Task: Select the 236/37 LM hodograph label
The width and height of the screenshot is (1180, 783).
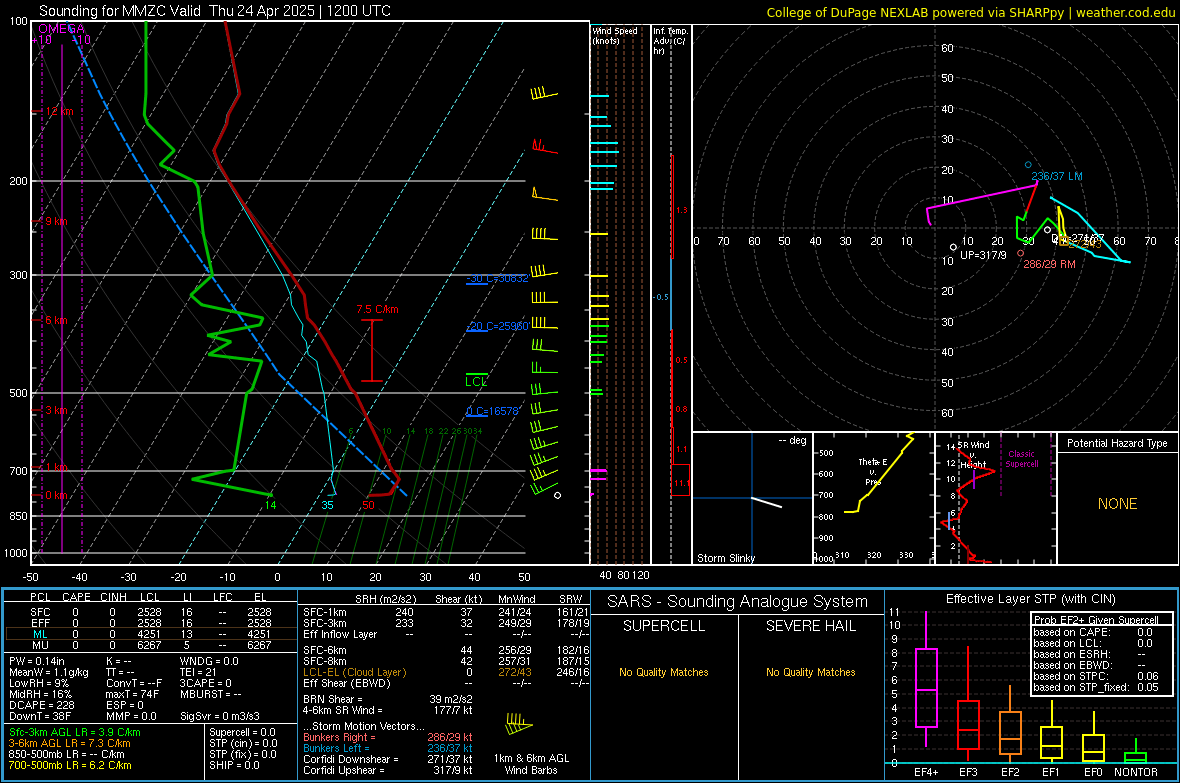Action: (x=1057, y=176)
